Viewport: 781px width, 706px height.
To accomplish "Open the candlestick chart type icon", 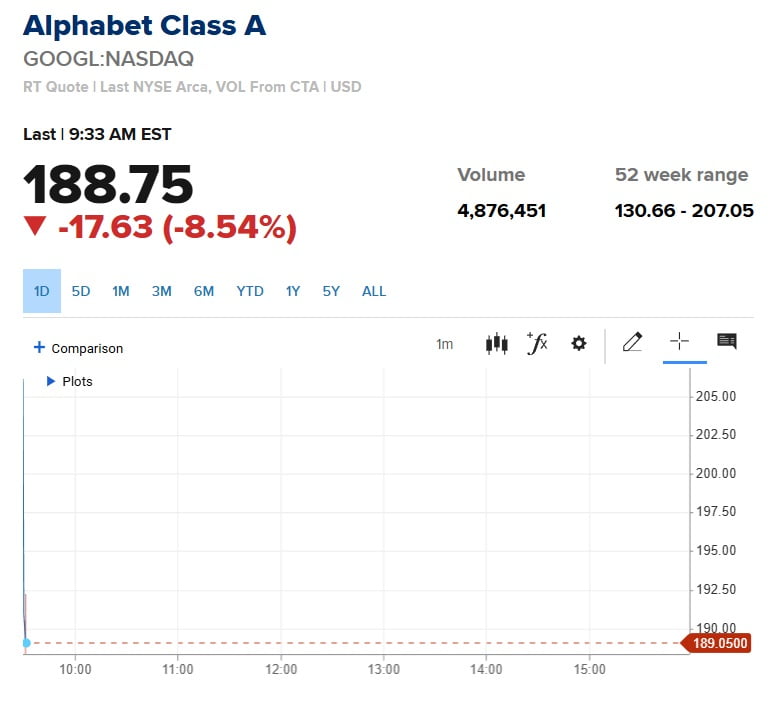I will [496, 343].
